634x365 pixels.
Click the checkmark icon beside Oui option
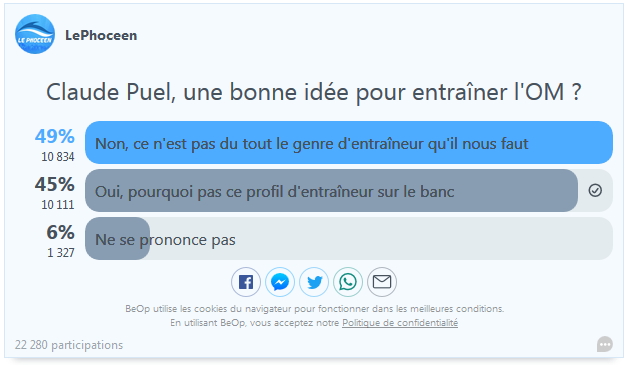click(595, 190)
